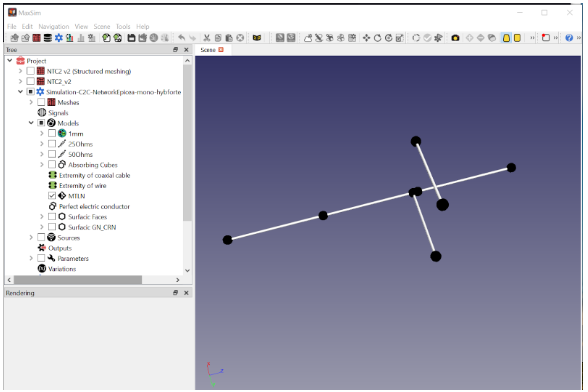Open the Tools menu
The width and height of the screenshot is (588, 392).
(x=123, y=27)
